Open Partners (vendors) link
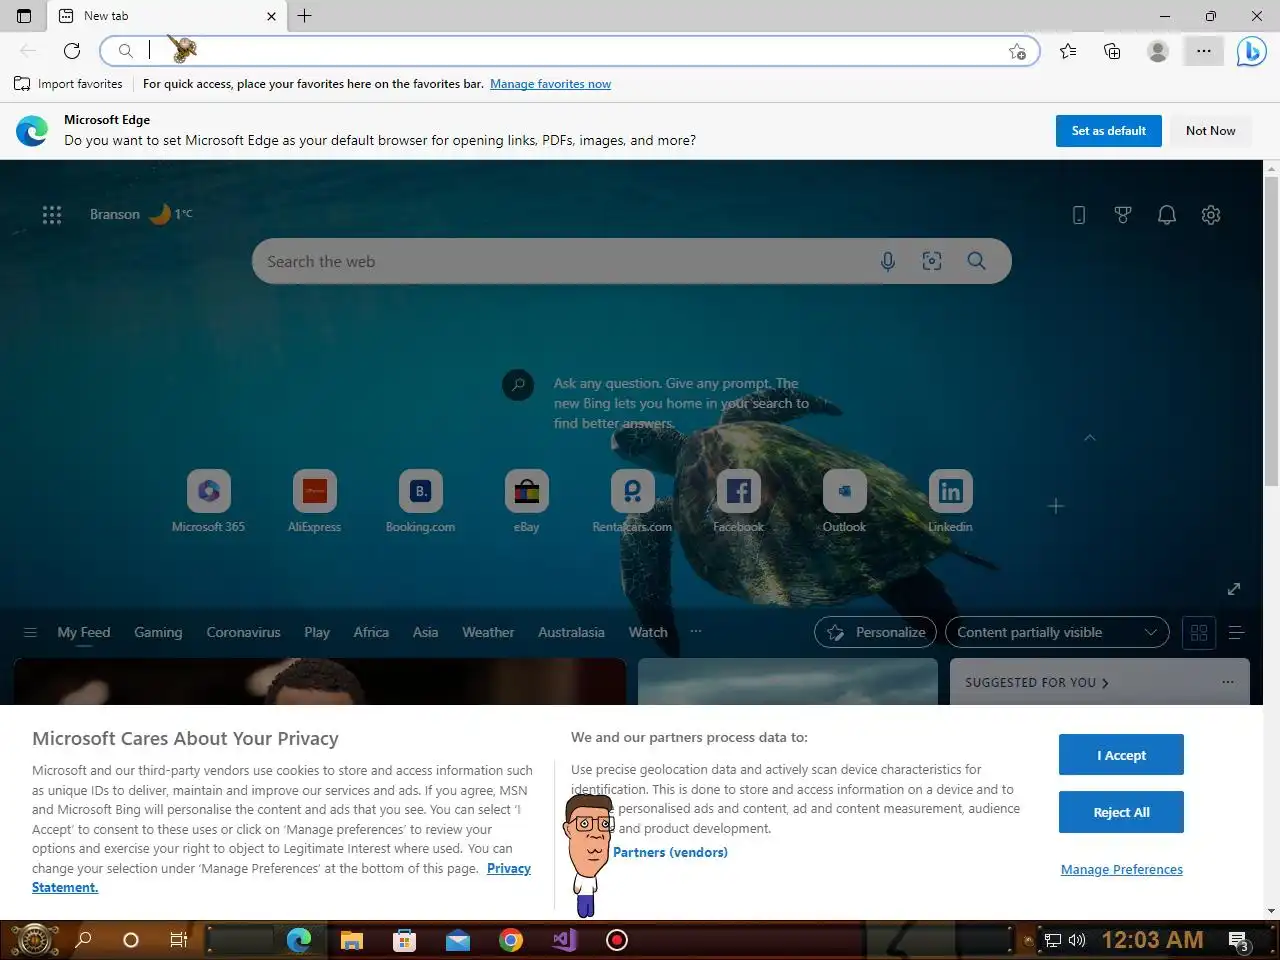Image resolution: width=1280 pixels, height=960 pixels. click(670, 852)
